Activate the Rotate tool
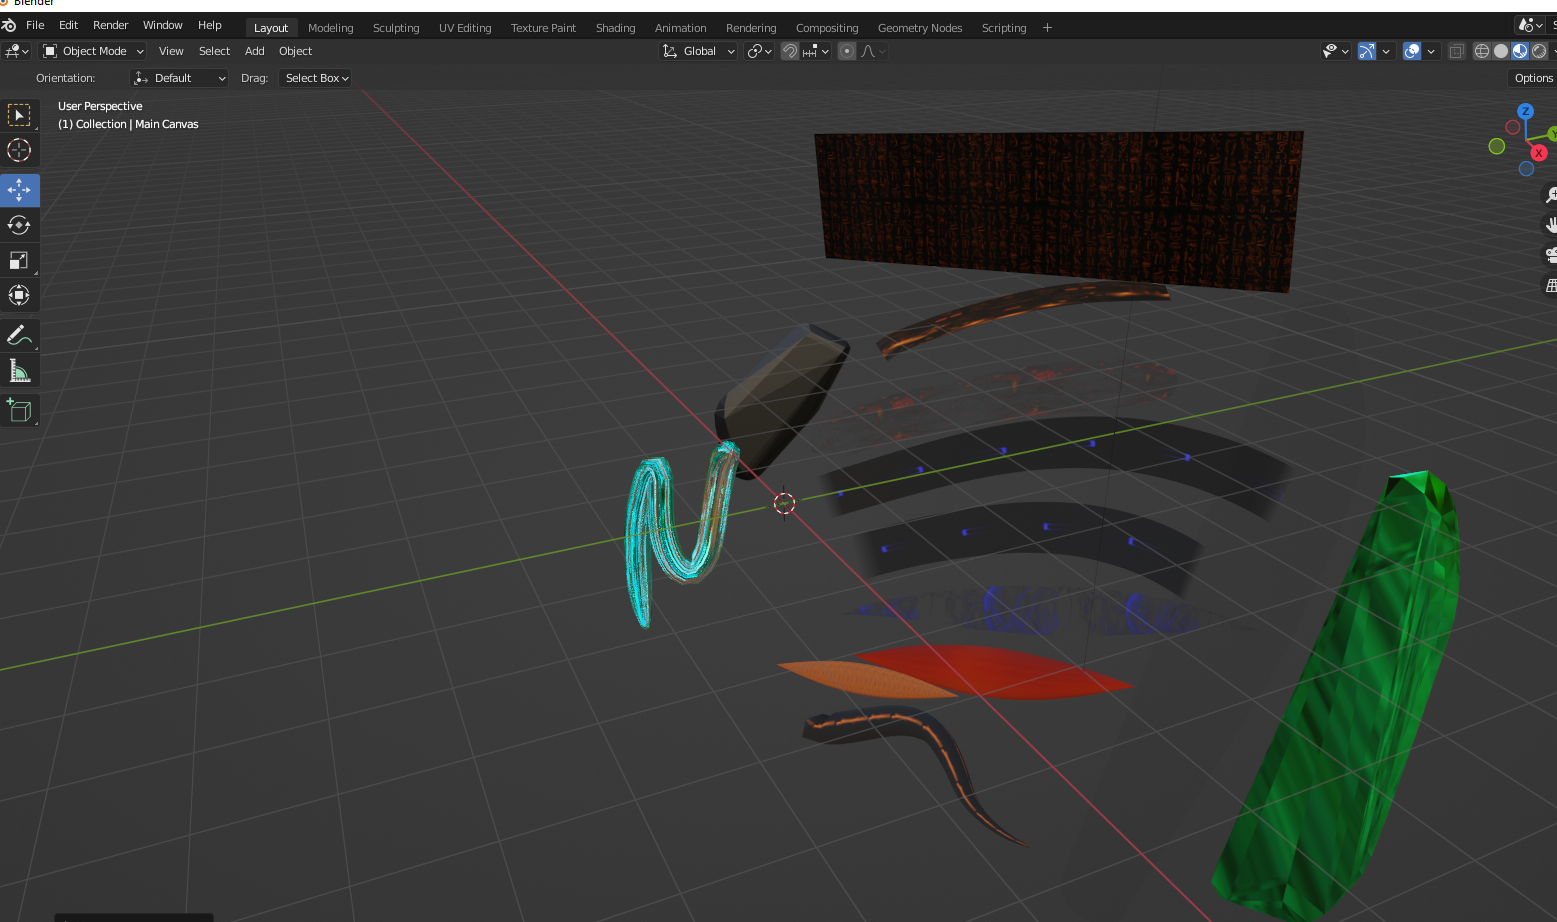The image size is (1557, 922). [x=20, y=225]
